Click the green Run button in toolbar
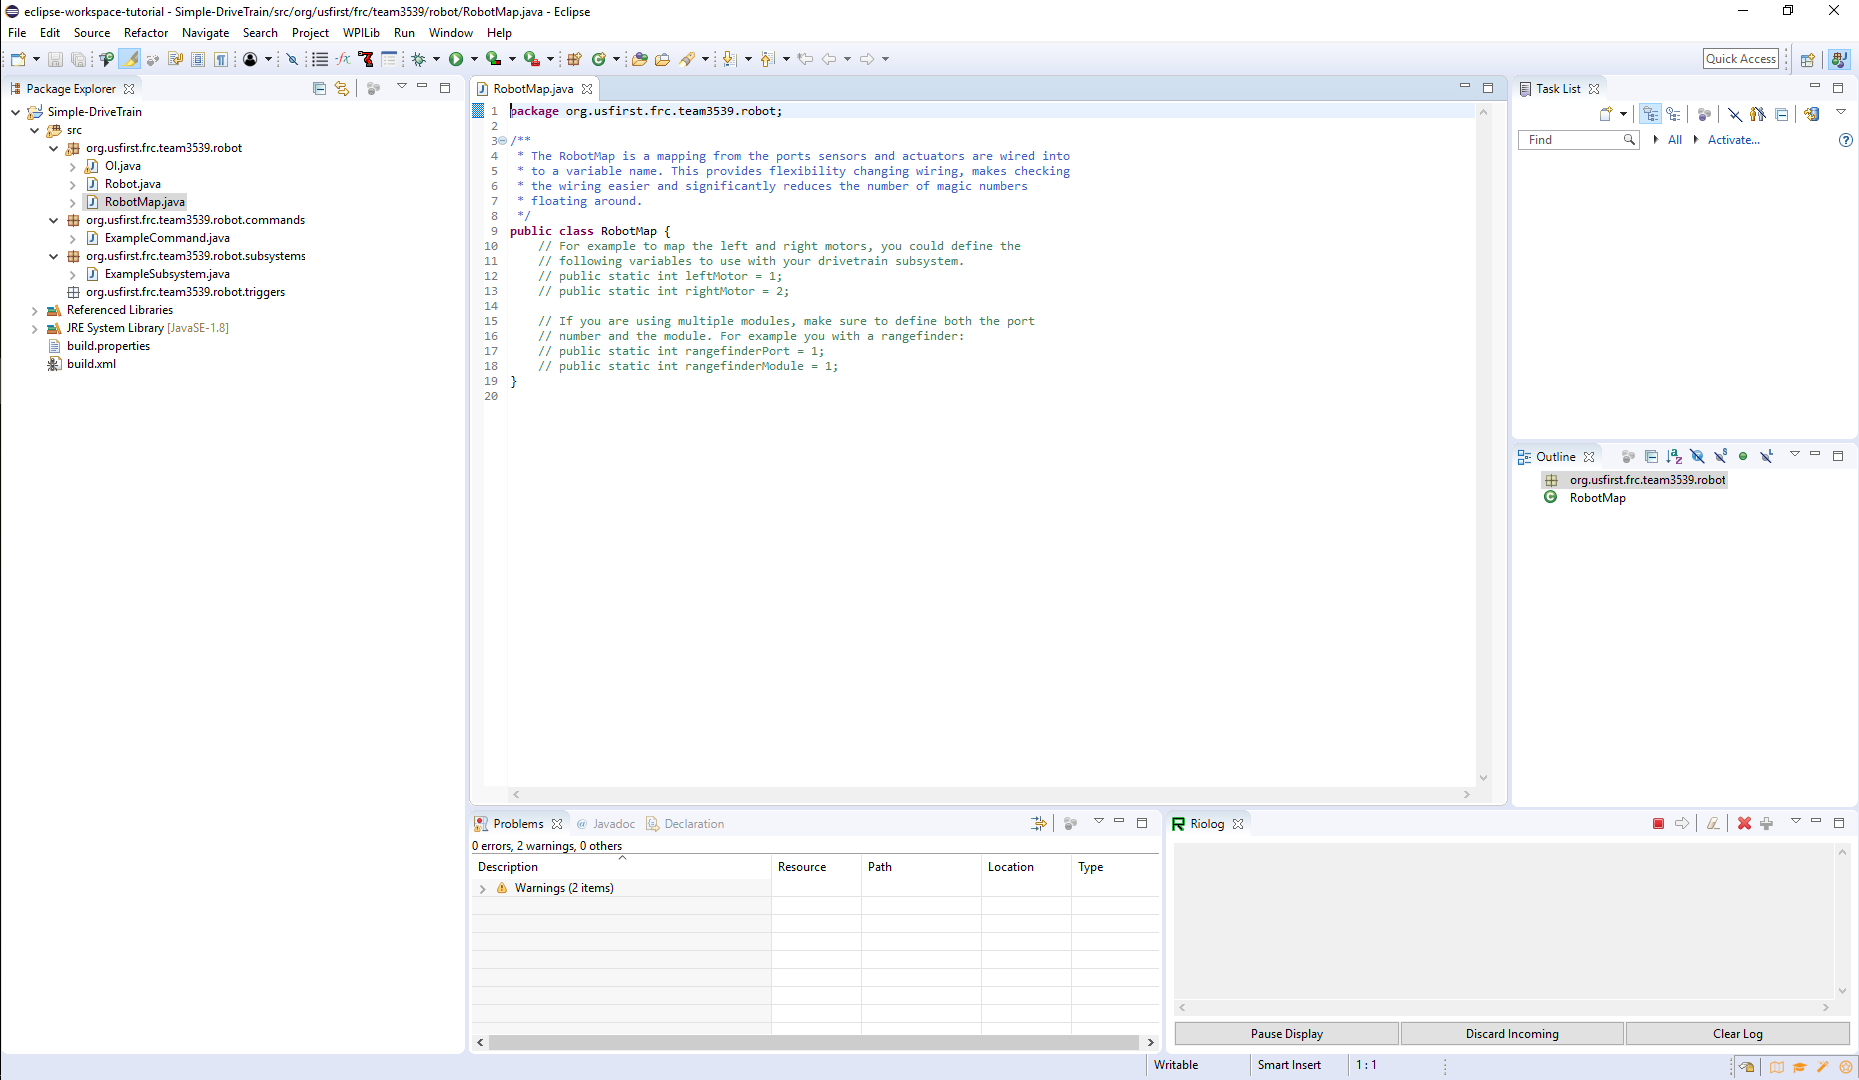1859x1080 pixels. pyautogui.click(x=456, y=59)
